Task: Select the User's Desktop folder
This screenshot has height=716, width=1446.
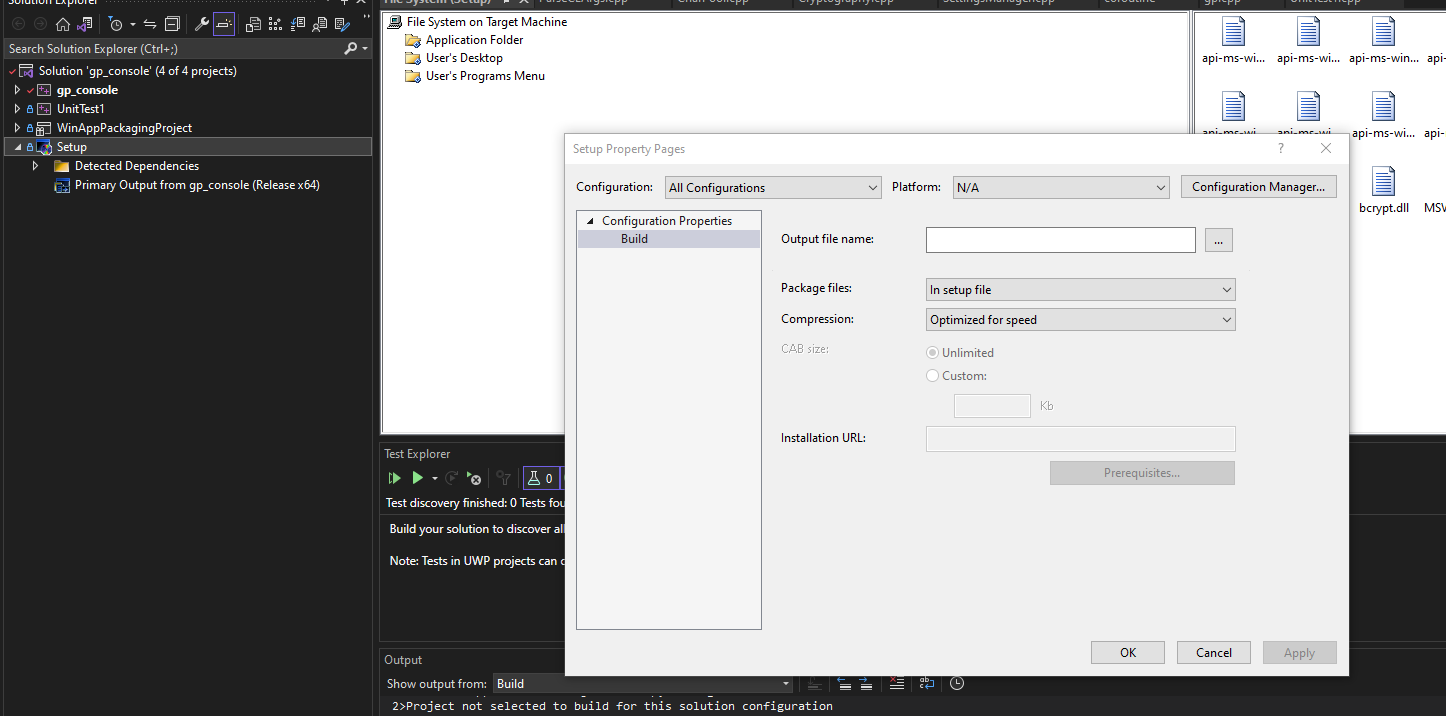Action: coord(464,58)
